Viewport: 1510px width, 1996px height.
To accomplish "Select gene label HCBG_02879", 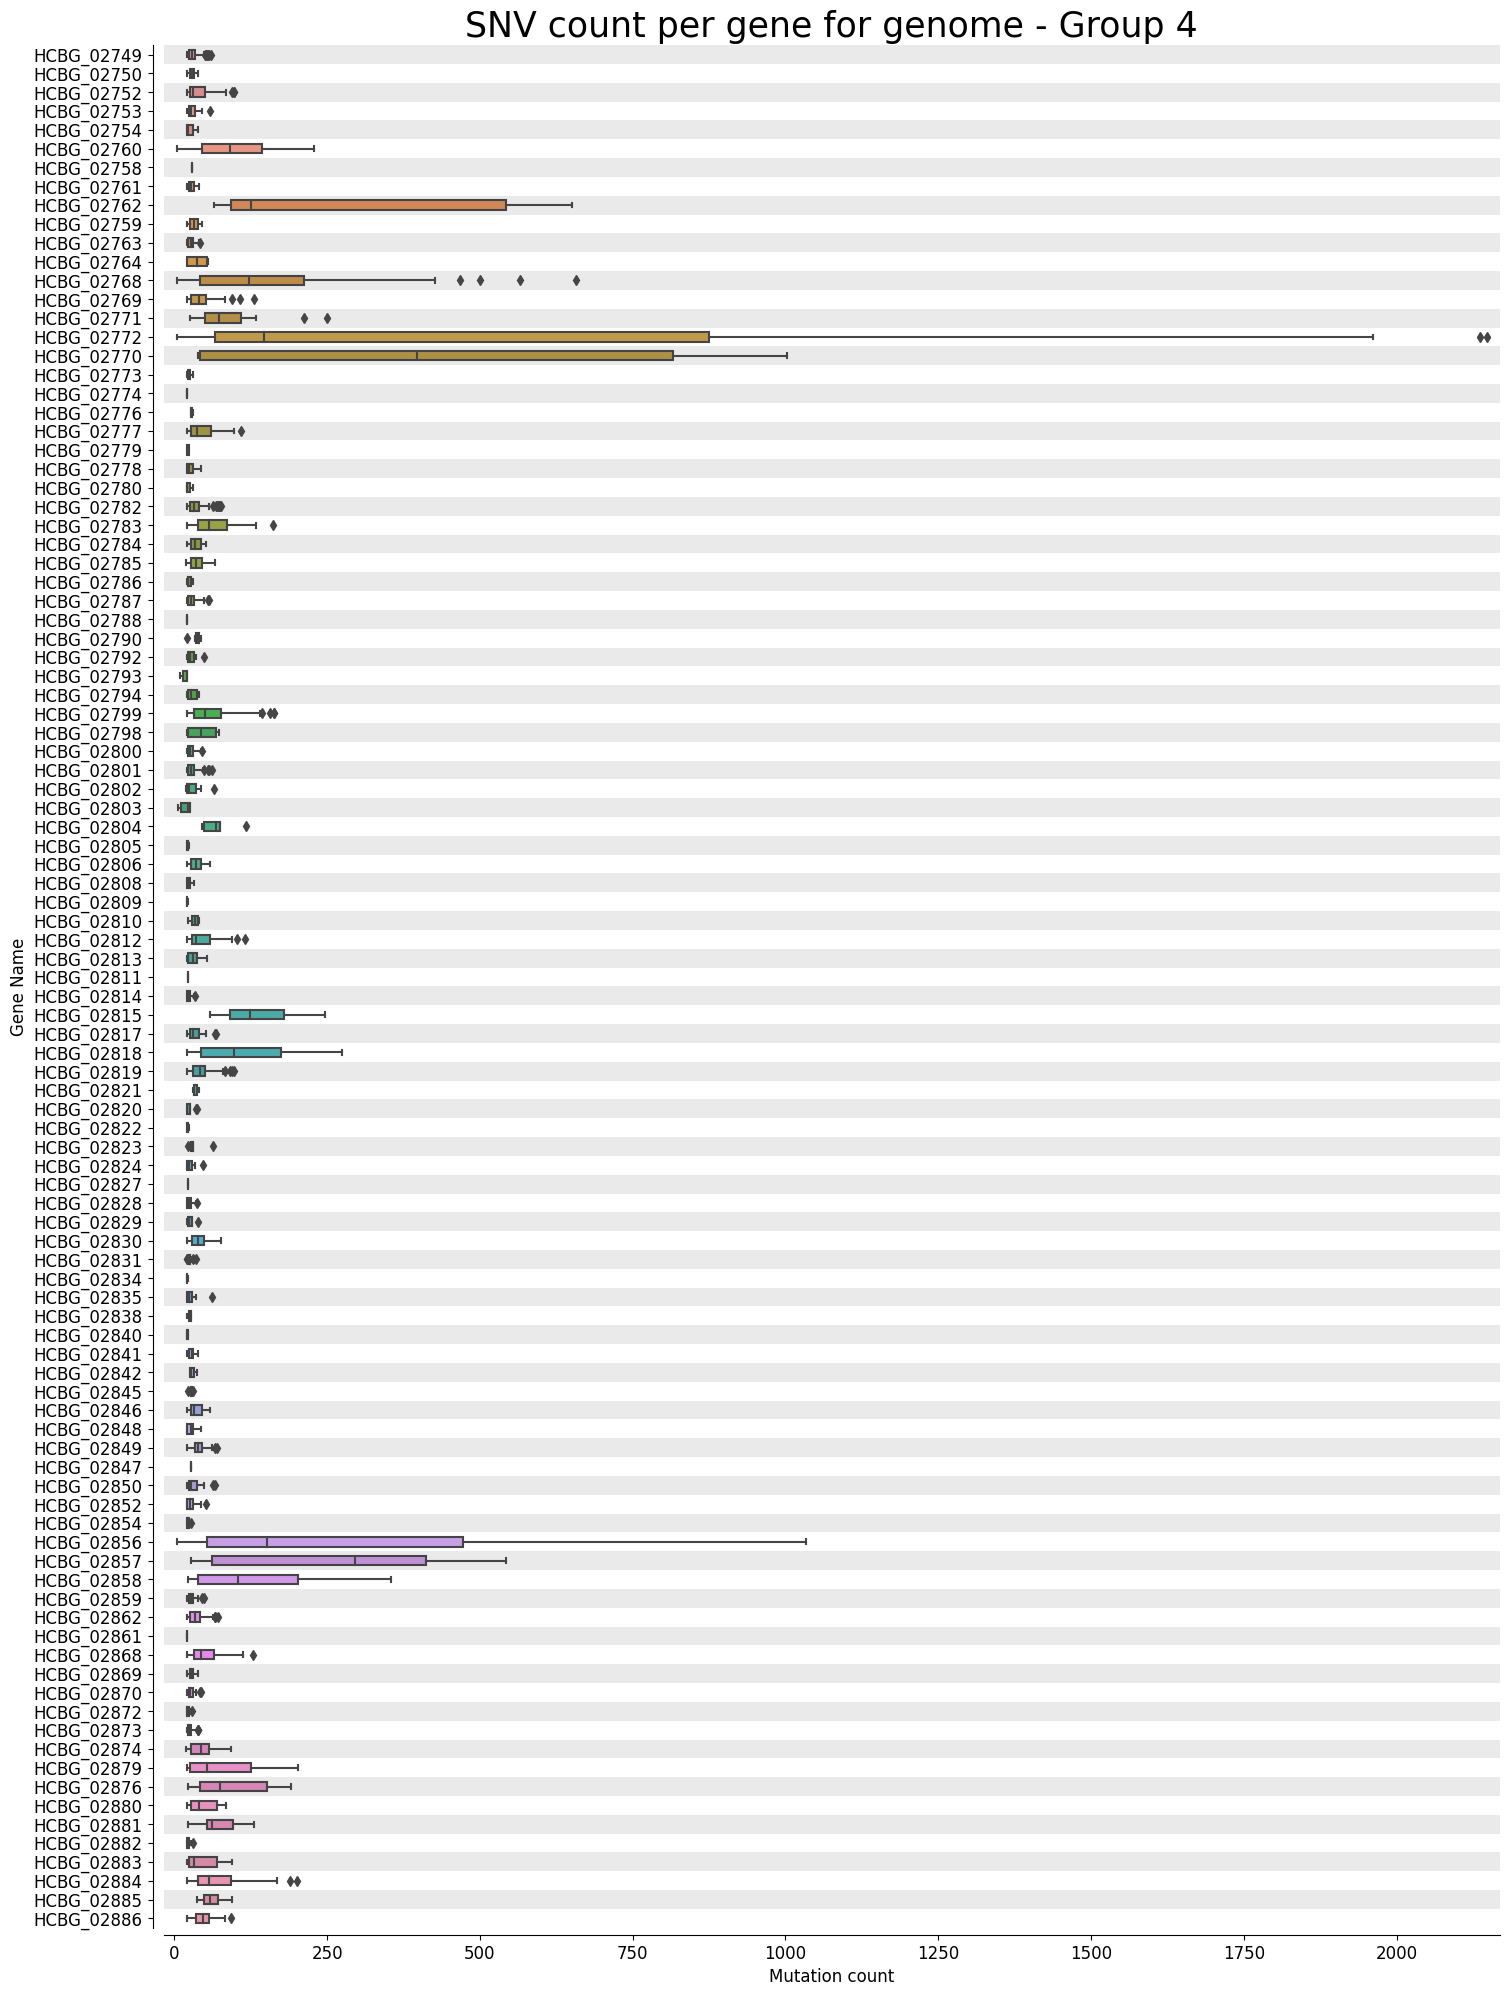I will pos(80,1768).
